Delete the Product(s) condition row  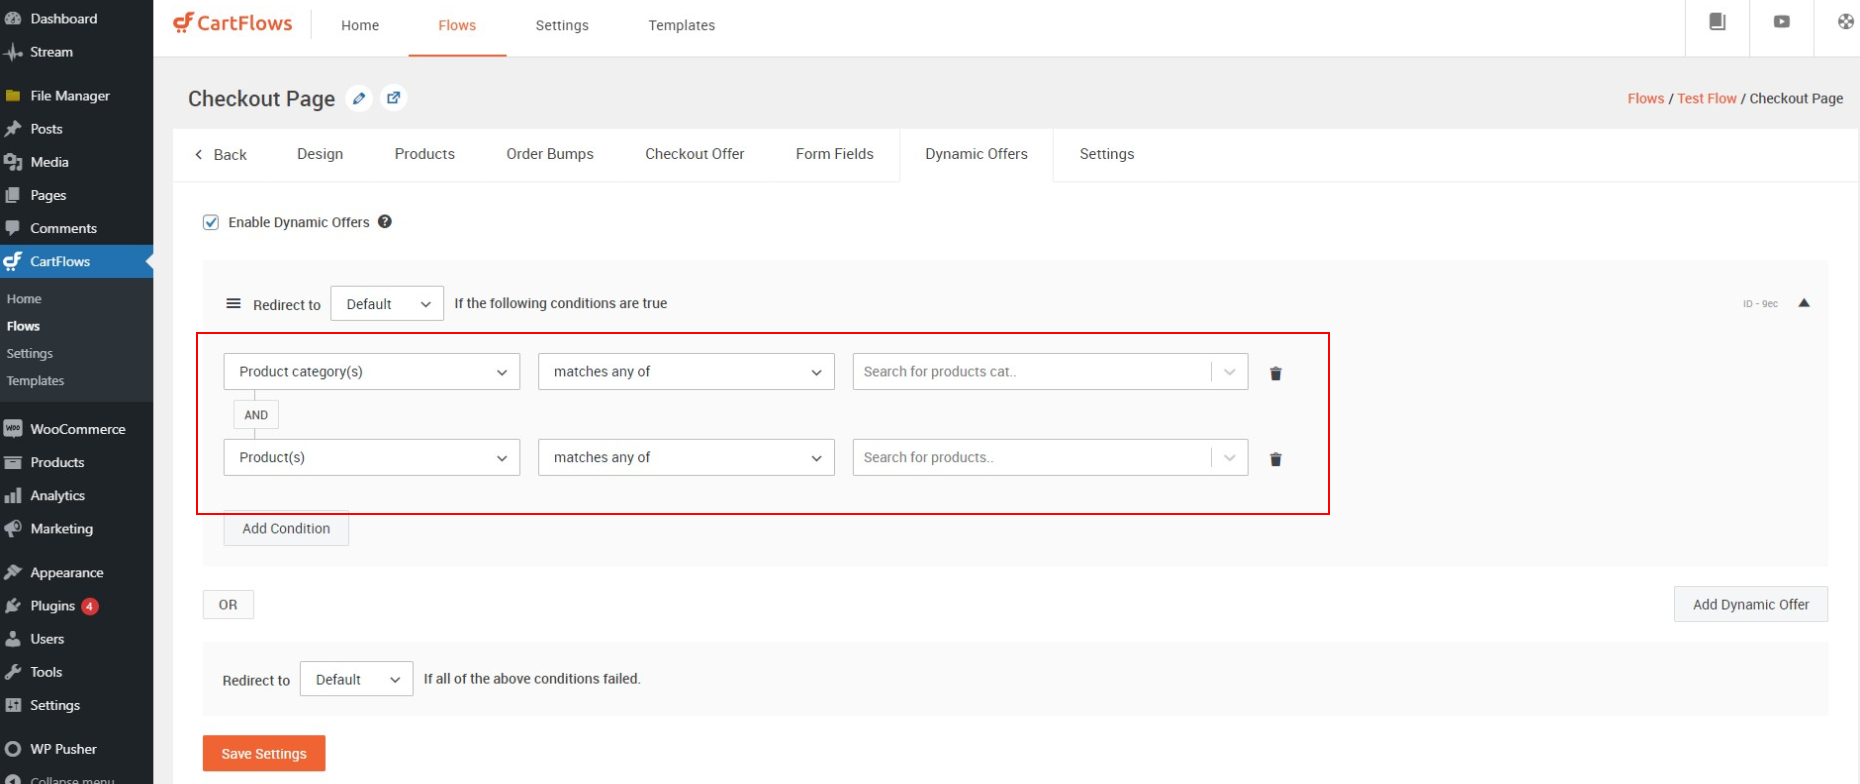(1275, 459)
